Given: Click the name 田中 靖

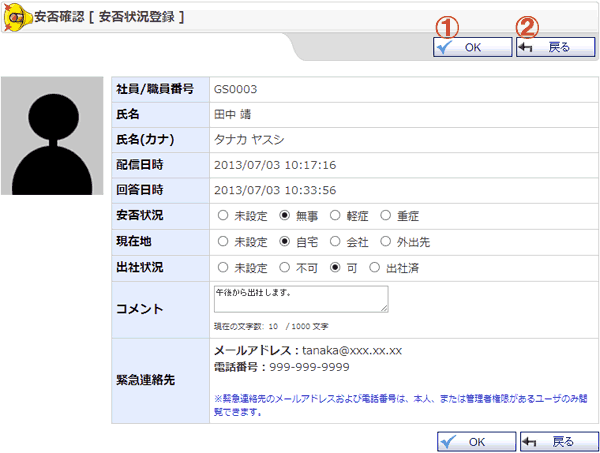Looking at the screenshot, I should click(232, 114).
